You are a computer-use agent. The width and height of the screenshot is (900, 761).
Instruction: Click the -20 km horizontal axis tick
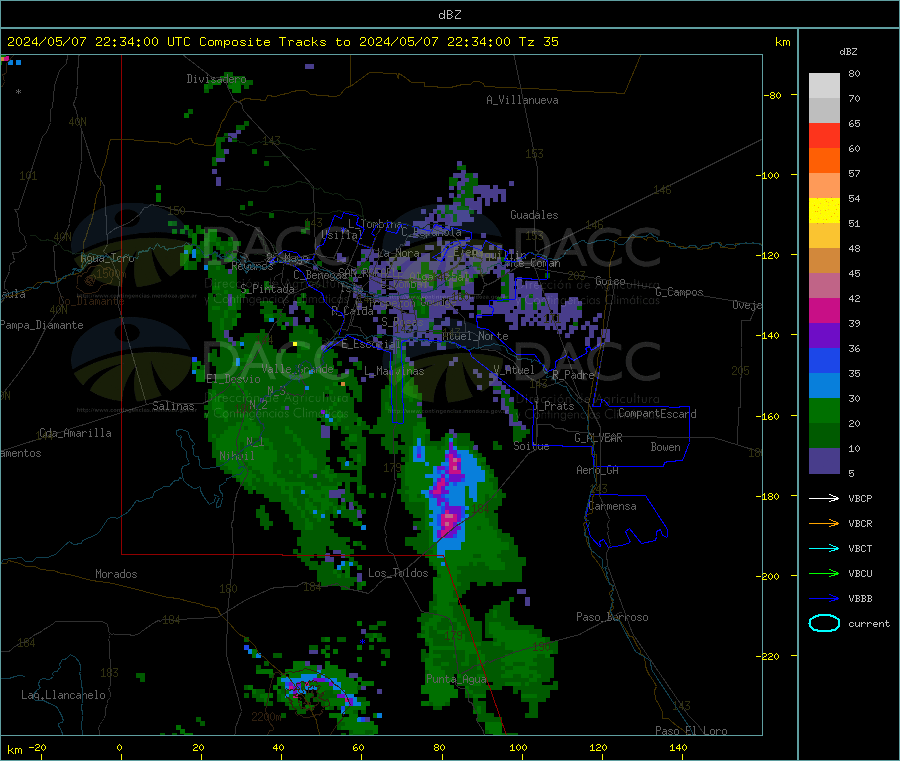(x=38, y=747)
